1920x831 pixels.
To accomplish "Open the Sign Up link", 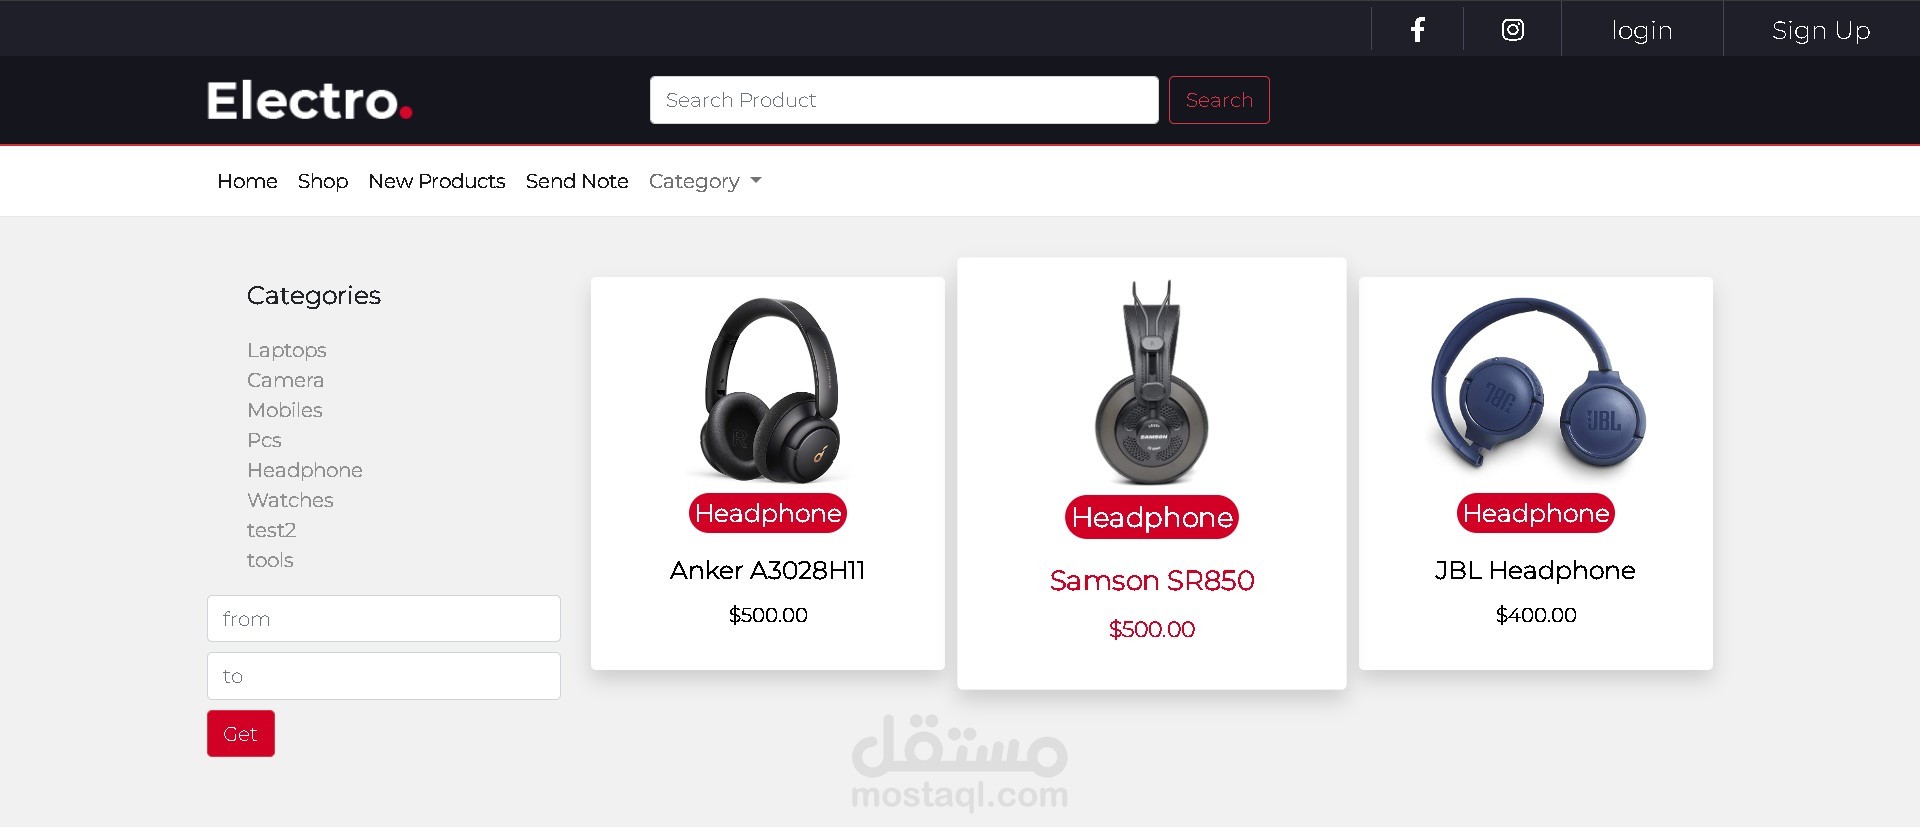I will tap(1821, 31).
